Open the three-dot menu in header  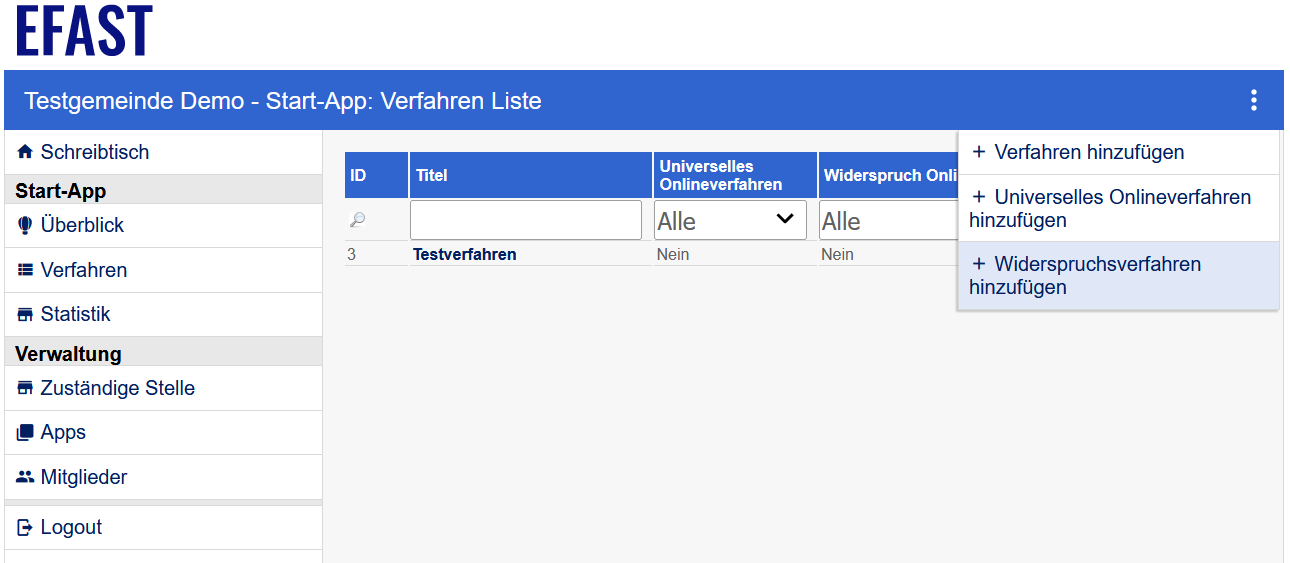click(x=1253, y=100)
